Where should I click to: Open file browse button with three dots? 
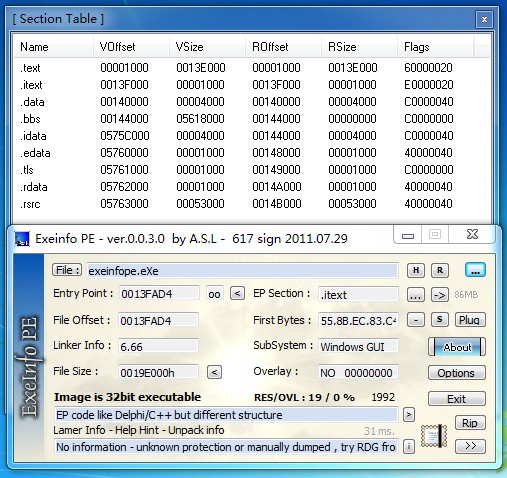point(475,270)
